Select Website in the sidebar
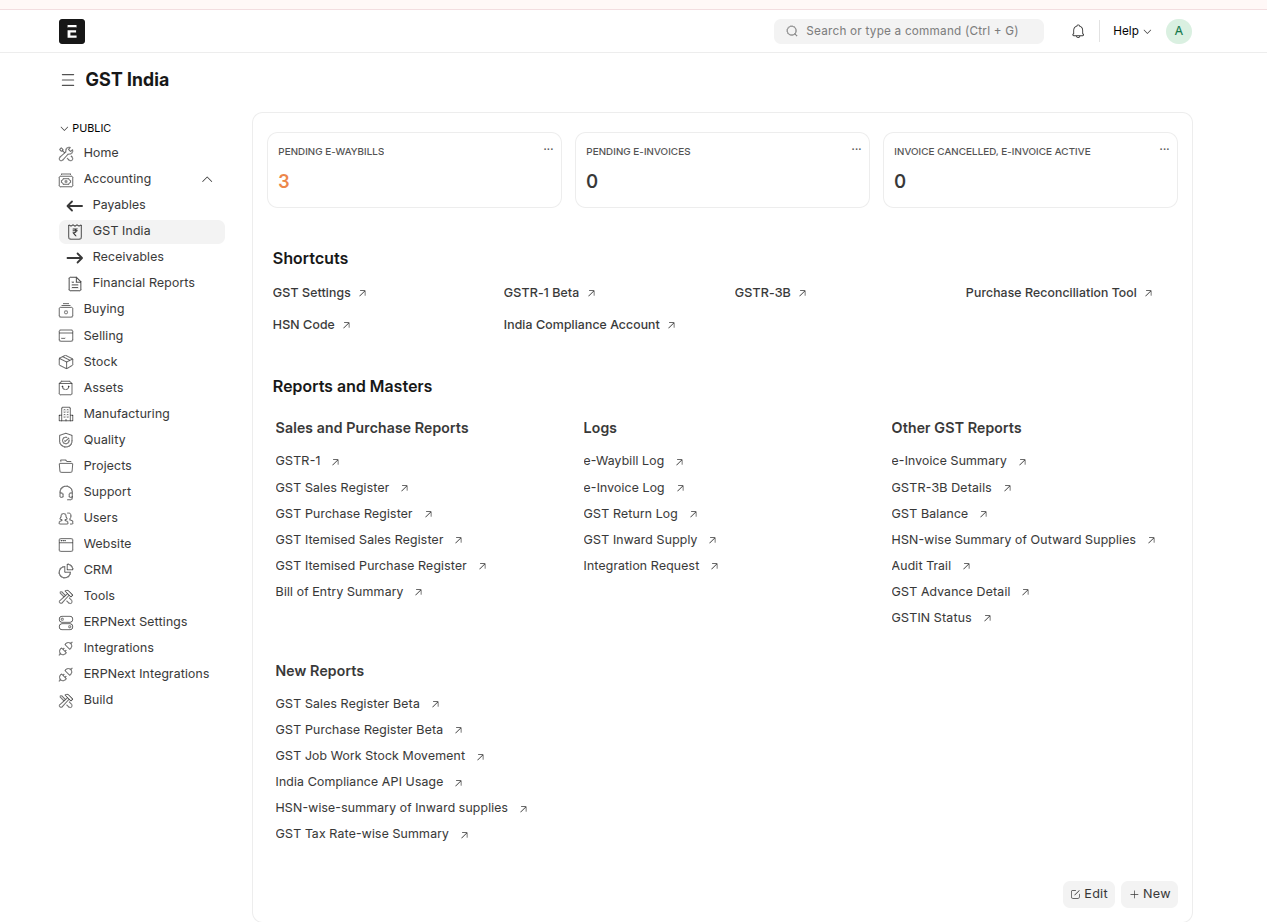Image resolution: width=1267 pixels, height=922 pixels. pos(108,544)
